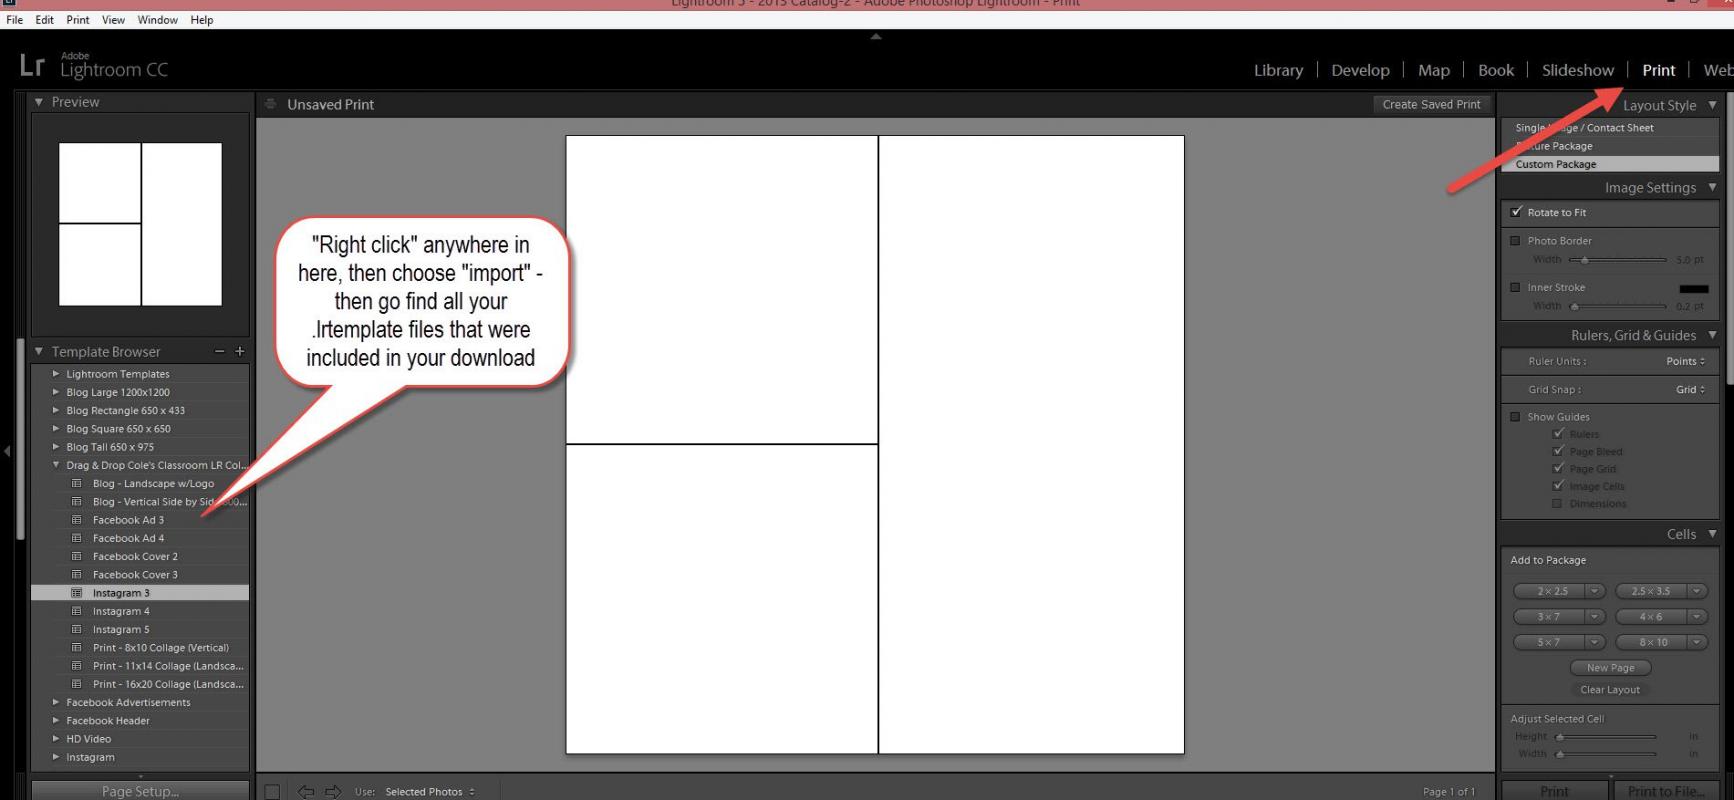
Task: Expand the Blog Large 1200x1200 folder
Action: 56,392
